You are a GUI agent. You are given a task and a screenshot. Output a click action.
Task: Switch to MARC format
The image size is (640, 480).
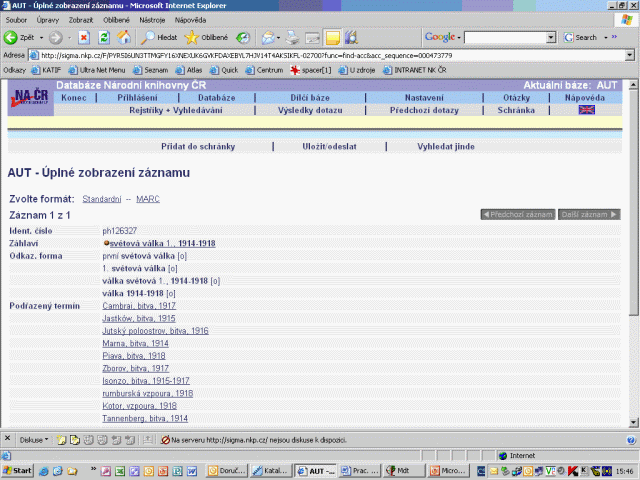pos(148,199)
